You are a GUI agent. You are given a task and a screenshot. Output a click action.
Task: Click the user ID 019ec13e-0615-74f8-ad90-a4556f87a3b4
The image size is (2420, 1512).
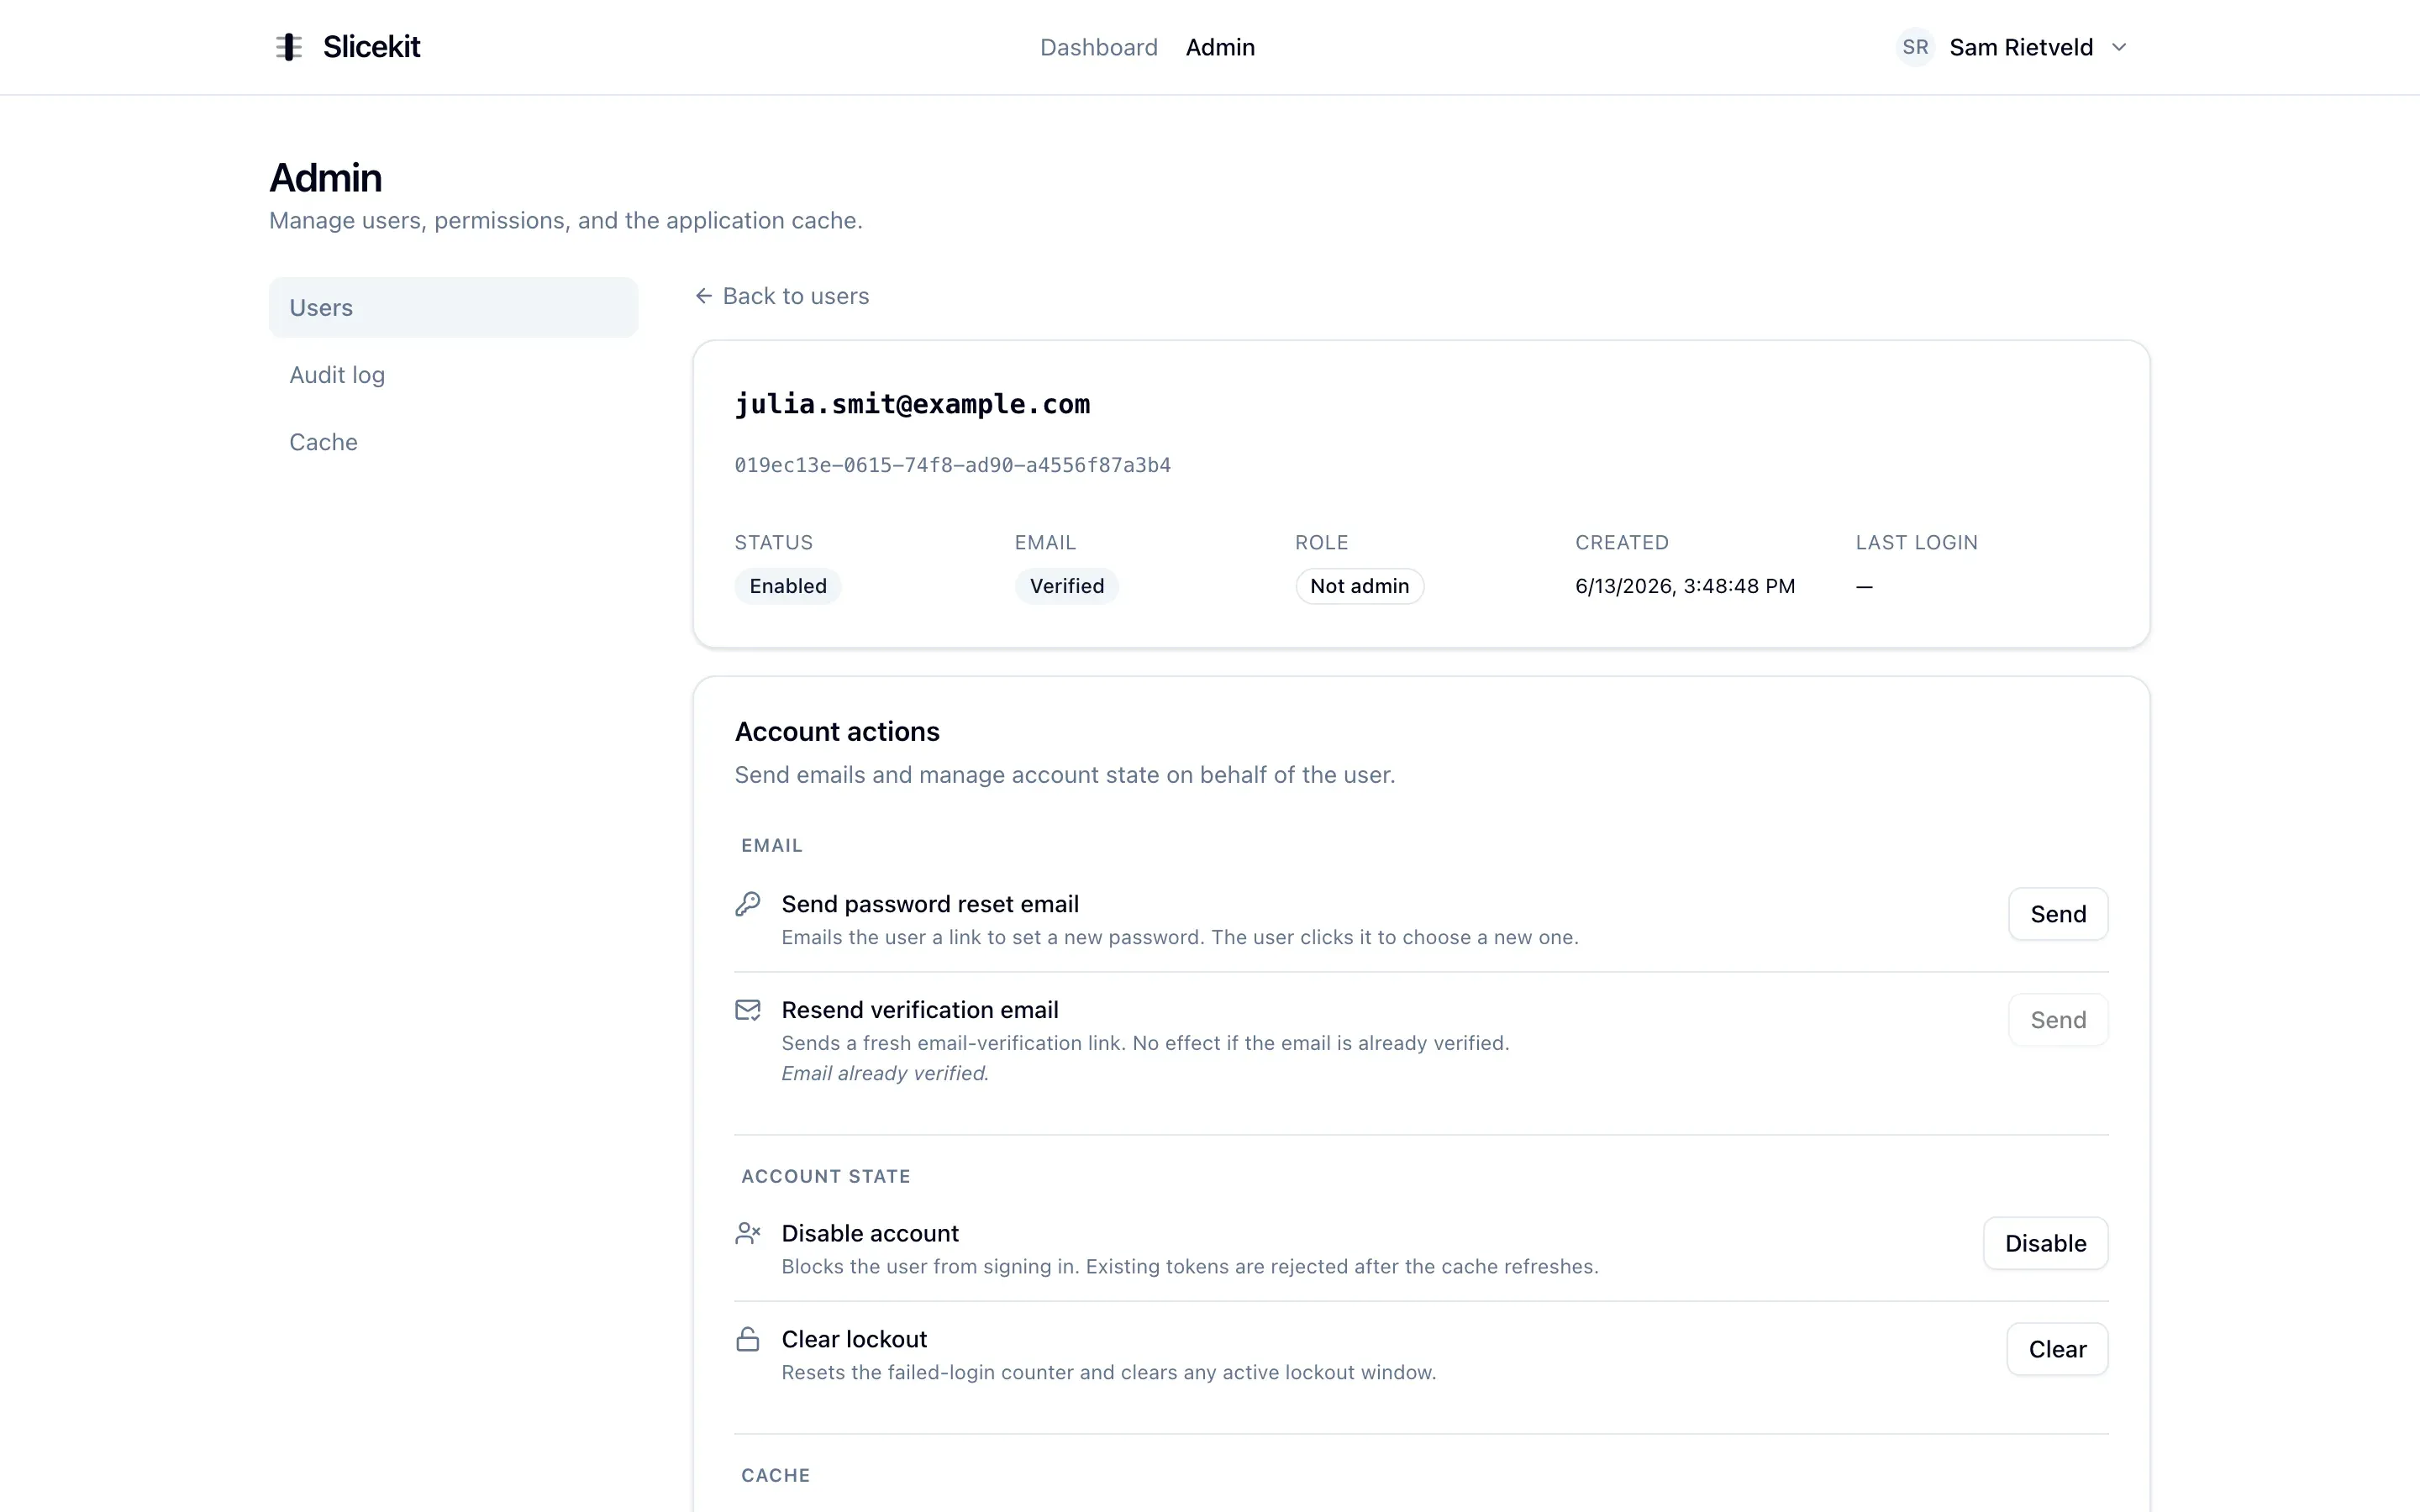coord(952,465)
